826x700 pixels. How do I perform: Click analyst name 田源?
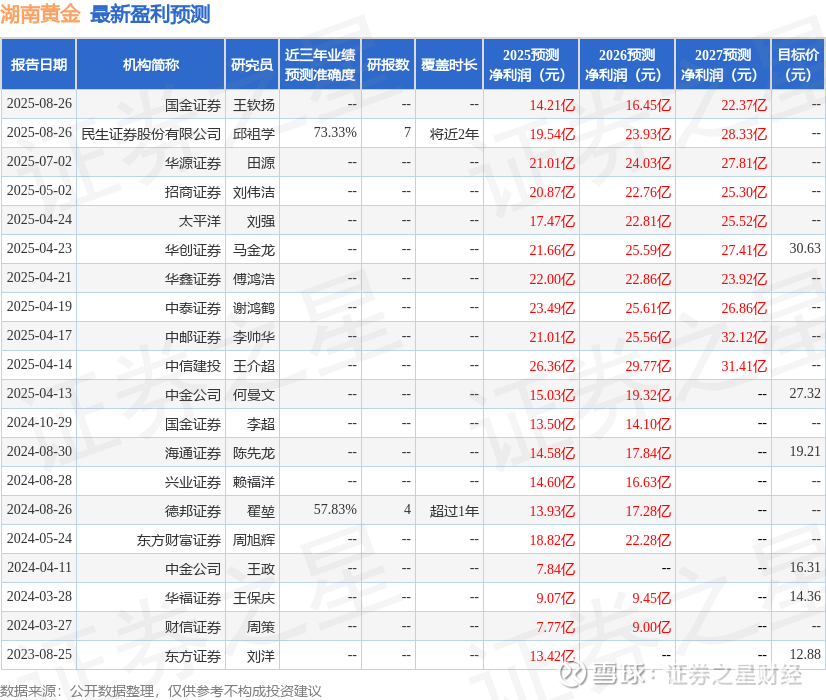(261, 163)
